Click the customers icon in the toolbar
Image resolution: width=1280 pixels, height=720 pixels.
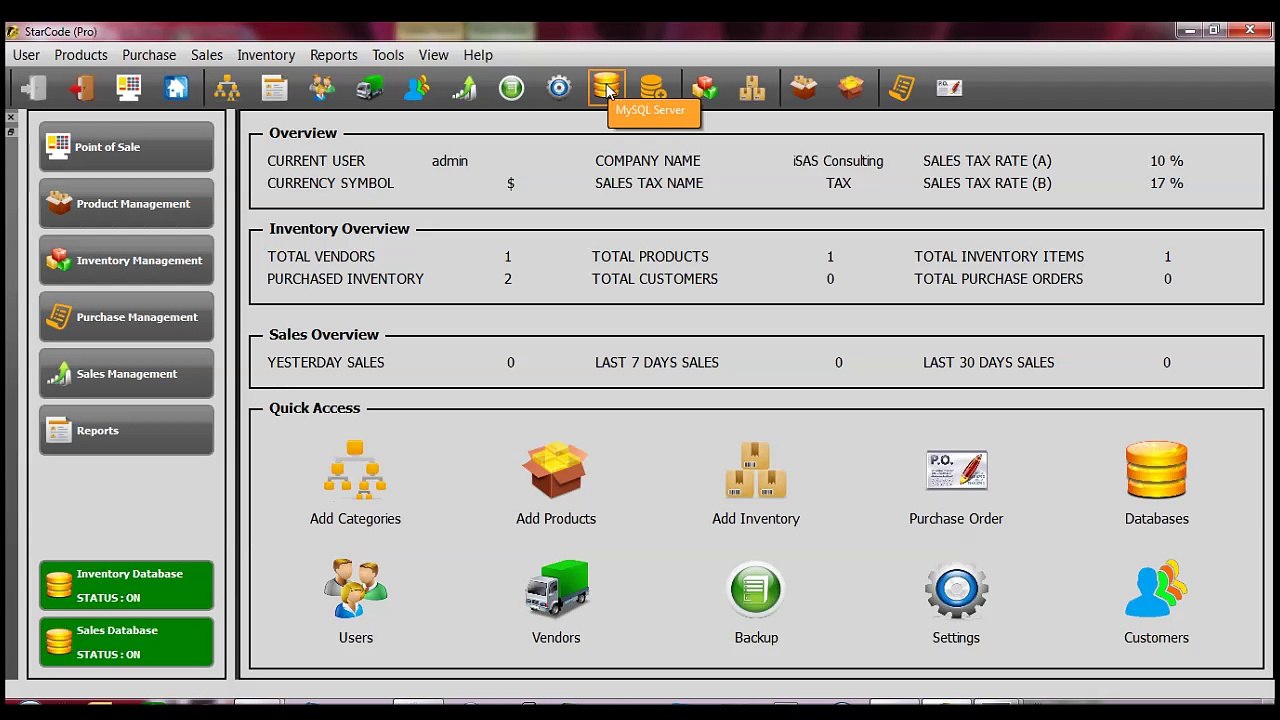click(417, 88)
